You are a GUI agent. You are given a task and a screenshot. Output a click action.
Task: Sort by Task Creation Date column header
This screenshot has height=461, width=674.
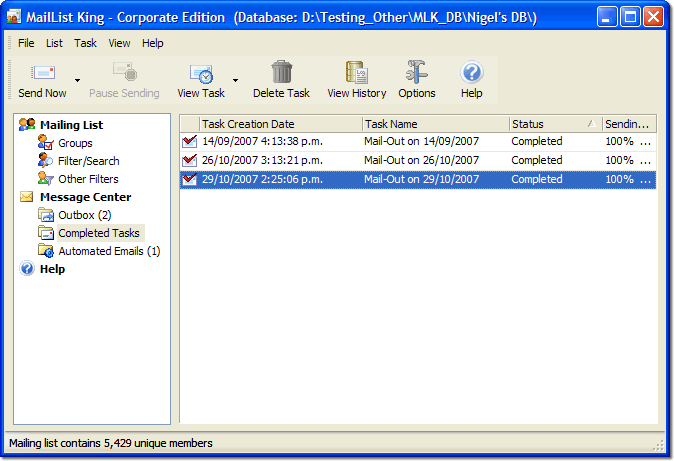pyautogui.click(x=282, y=124)
